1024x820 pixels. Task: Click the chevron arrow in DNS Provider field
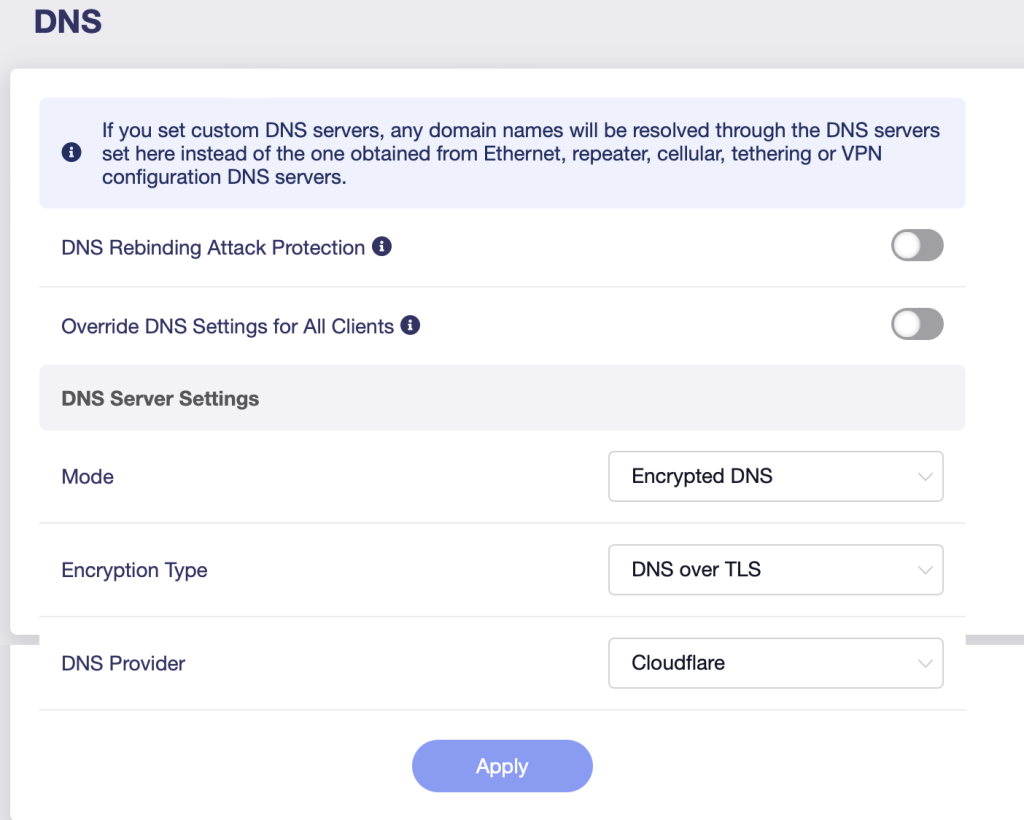pyautogui.click(x=925, y=663)
